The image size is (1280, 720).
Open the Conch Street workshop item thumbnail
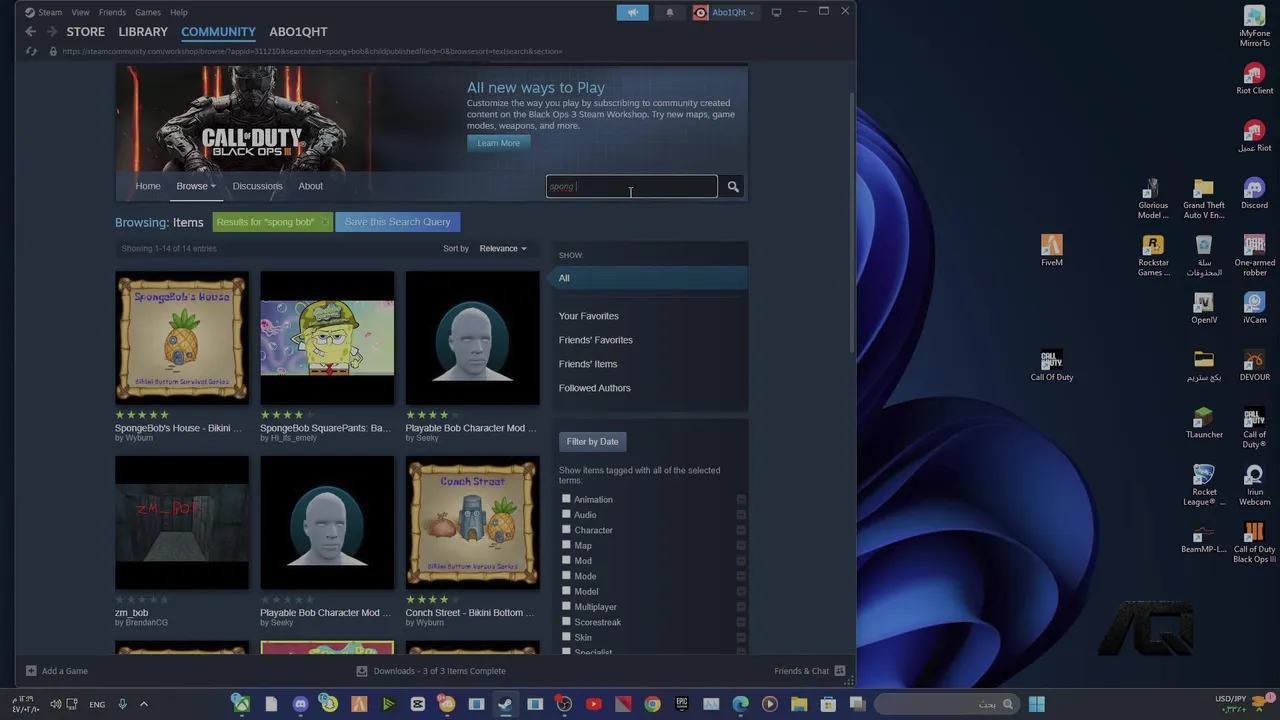point(472,523)
